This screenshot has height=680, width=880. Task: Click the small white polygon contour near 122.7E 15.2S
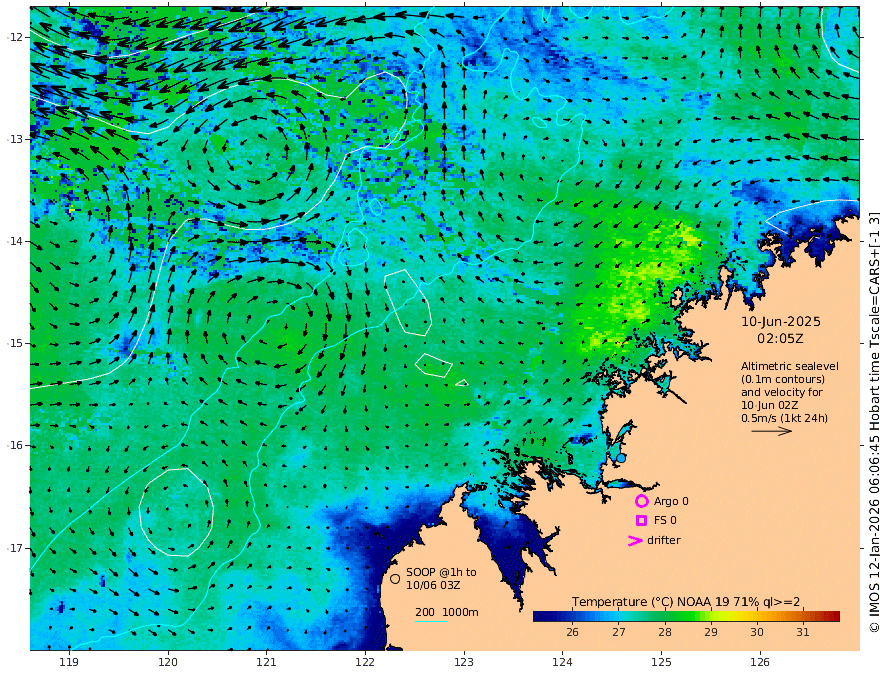pos(434,365)
